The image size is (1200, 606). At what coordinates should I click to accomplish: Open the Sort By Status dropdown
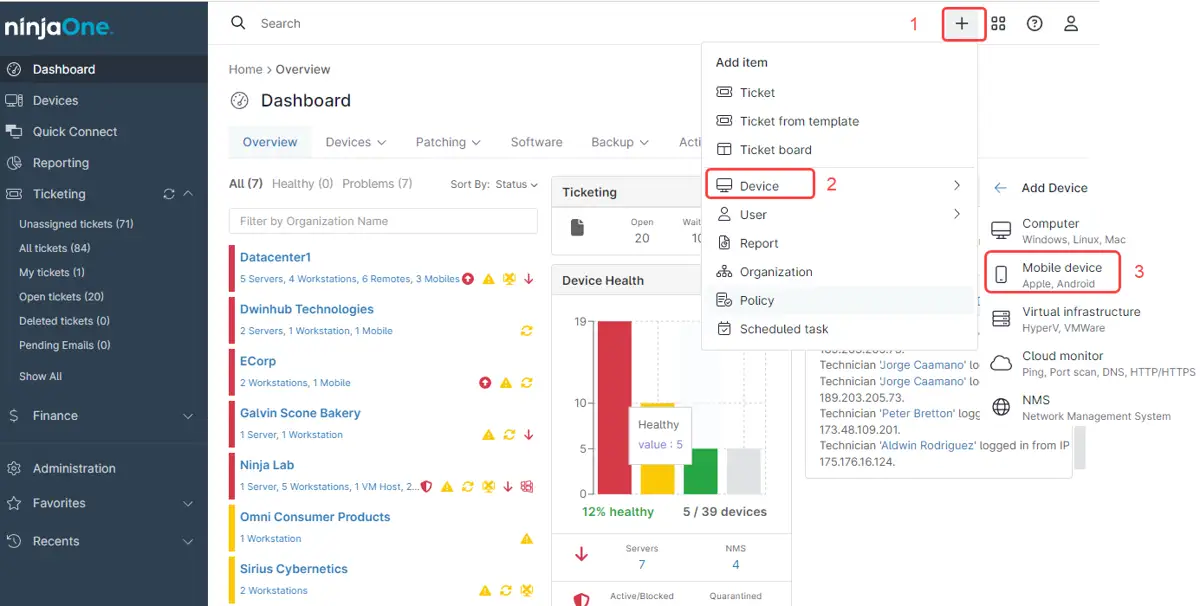coord(494,185)
